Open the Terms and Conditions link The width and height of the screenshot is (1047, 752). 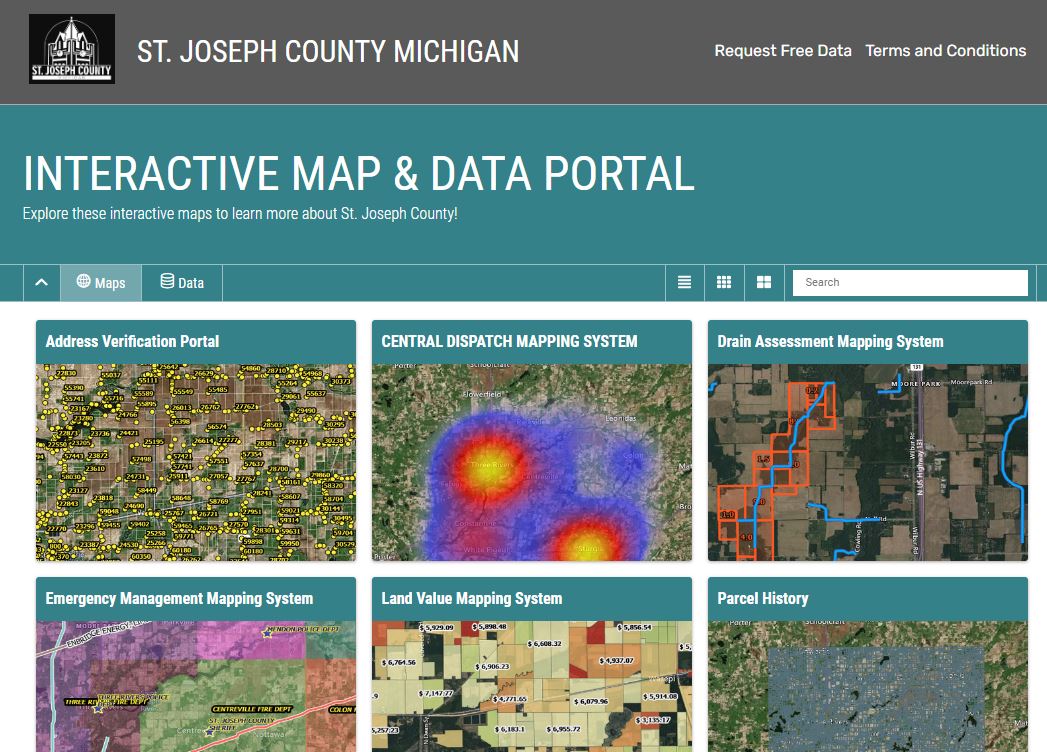(945, 51)
